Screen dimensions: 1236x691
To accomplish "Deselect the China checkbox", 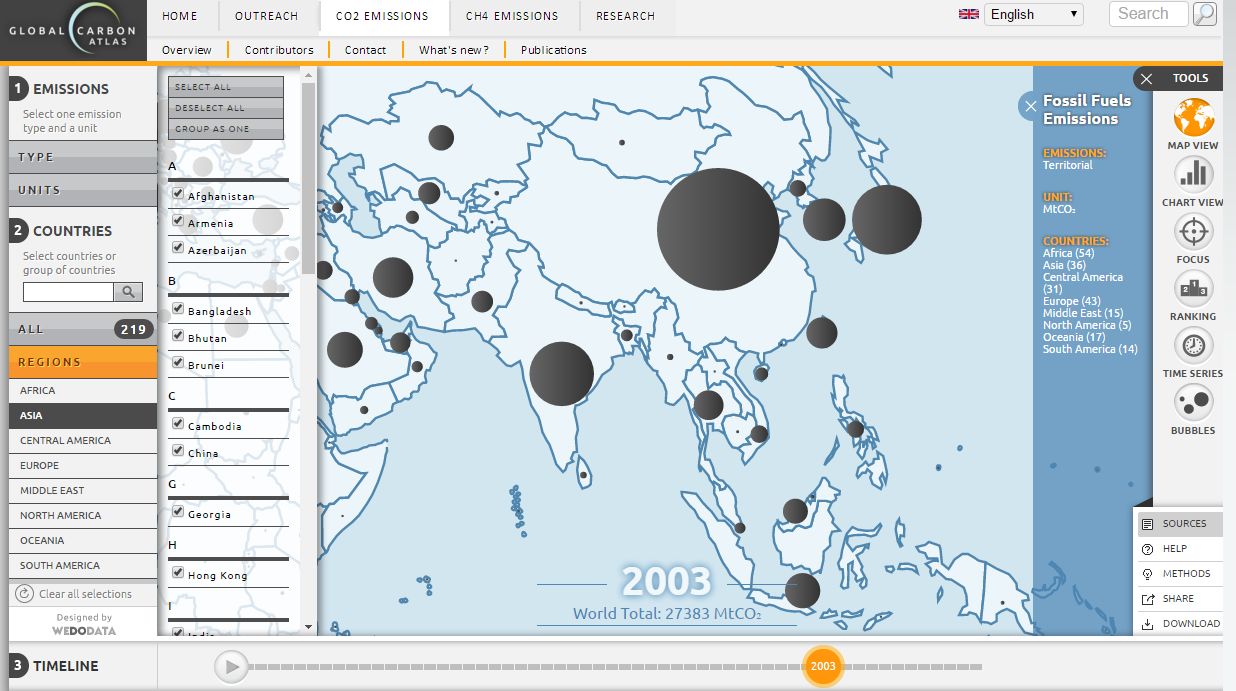I will pyautogui.click(x=178, y=451).
